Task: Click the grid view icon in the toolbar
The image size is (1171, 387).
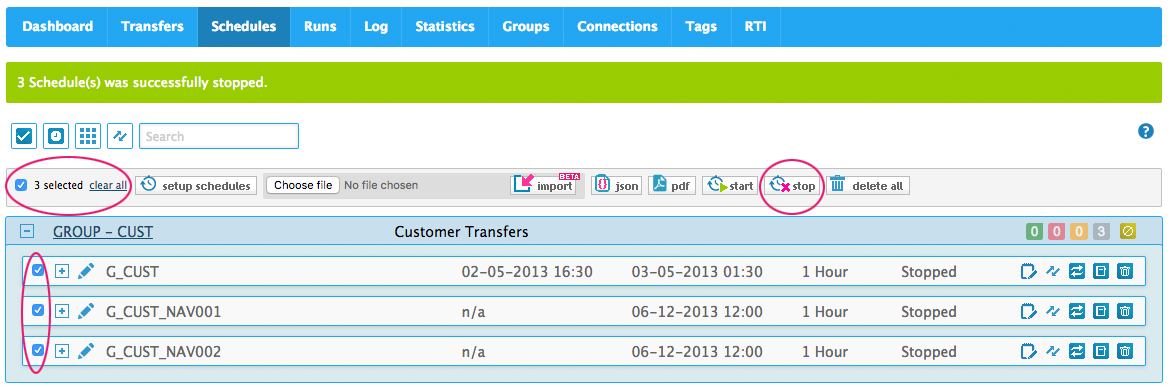Action: click(x=88, y=136)
